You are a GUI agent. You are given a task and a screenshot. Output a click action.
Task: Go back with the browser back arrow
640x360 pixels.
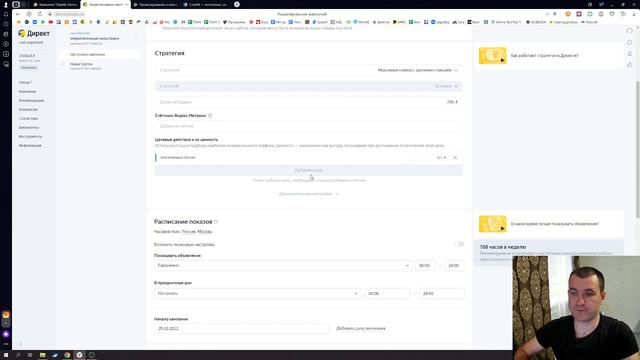[x=18, y=14]
